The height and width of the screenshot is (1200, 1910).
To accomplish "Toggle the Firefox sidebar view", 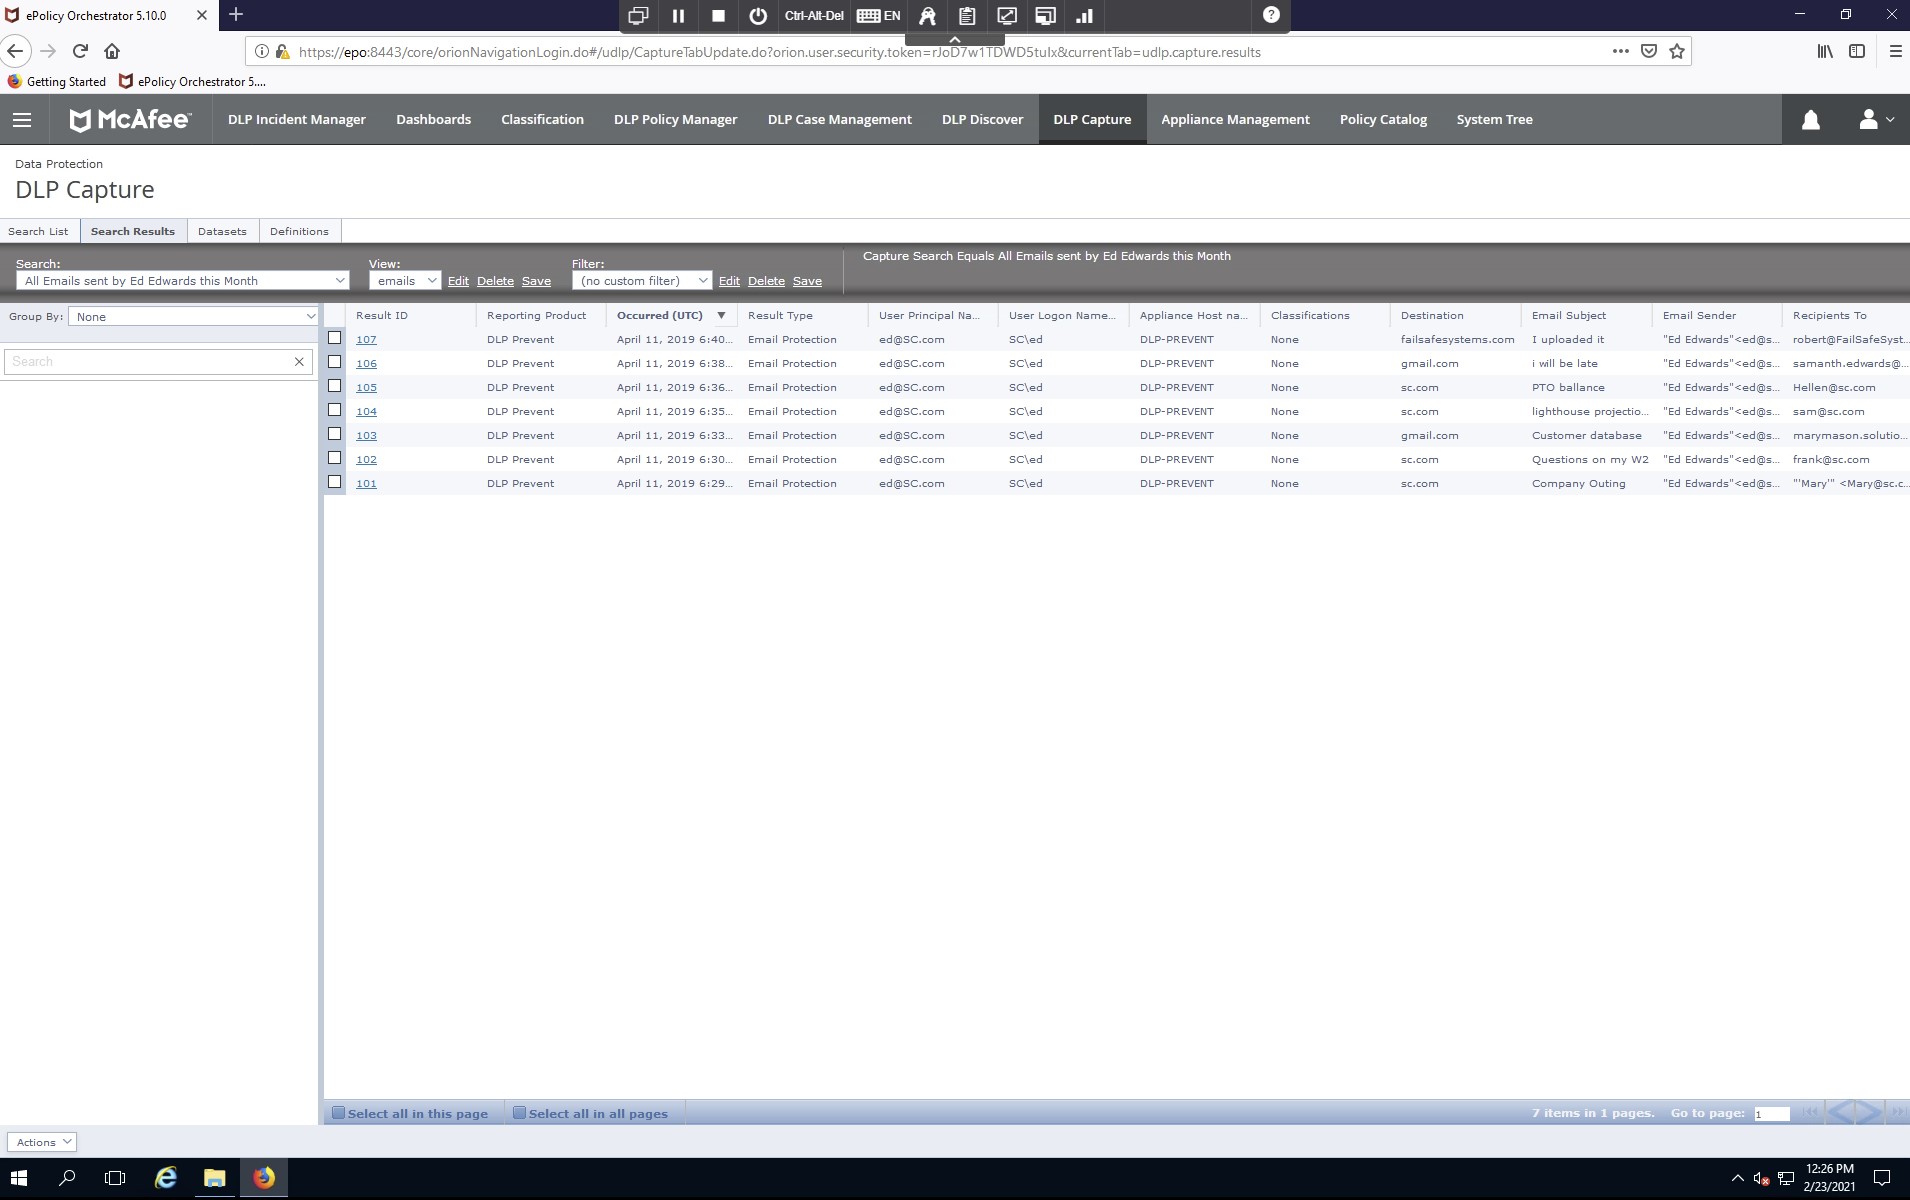I will click(1857, 51).
